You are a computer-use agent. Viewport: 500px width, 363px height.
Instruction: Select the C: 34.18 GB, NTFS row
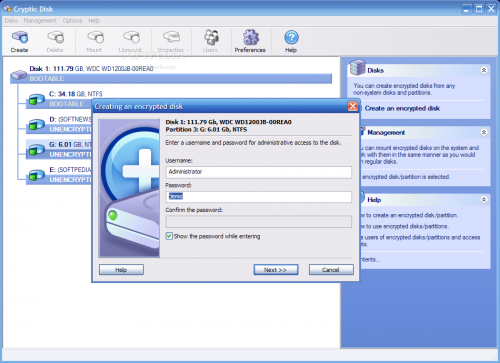click(76, 94)
